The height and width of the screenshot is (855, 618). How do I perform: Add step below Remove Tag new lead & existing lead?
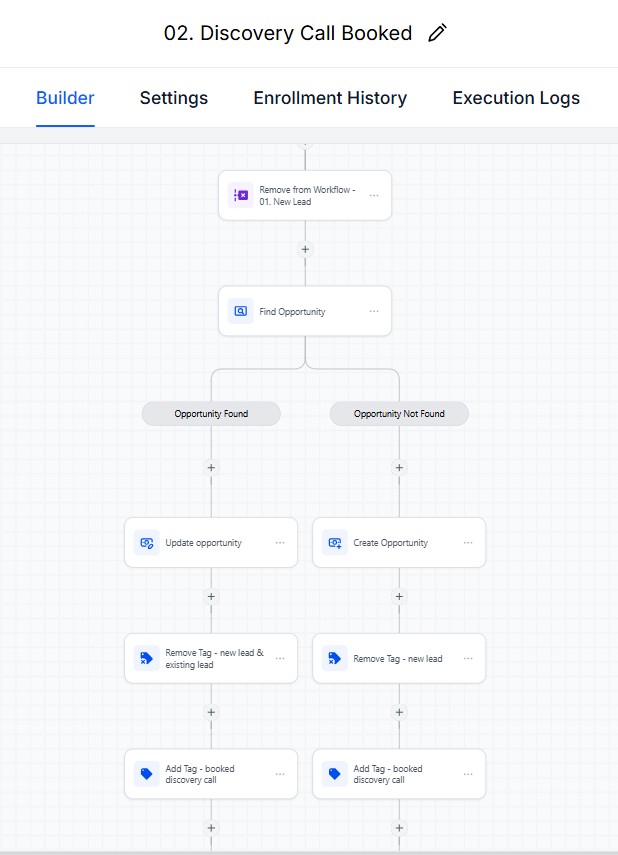[x=211, y=712]
